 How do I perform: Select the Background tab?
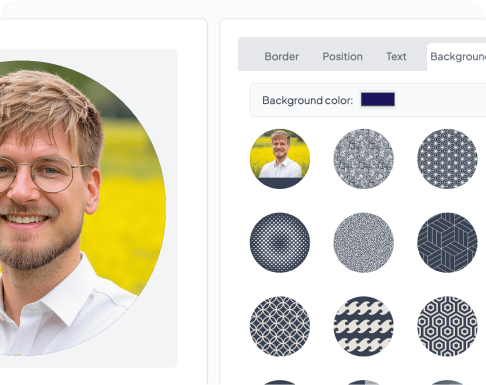pyautogui.click(x=457, y=57)
